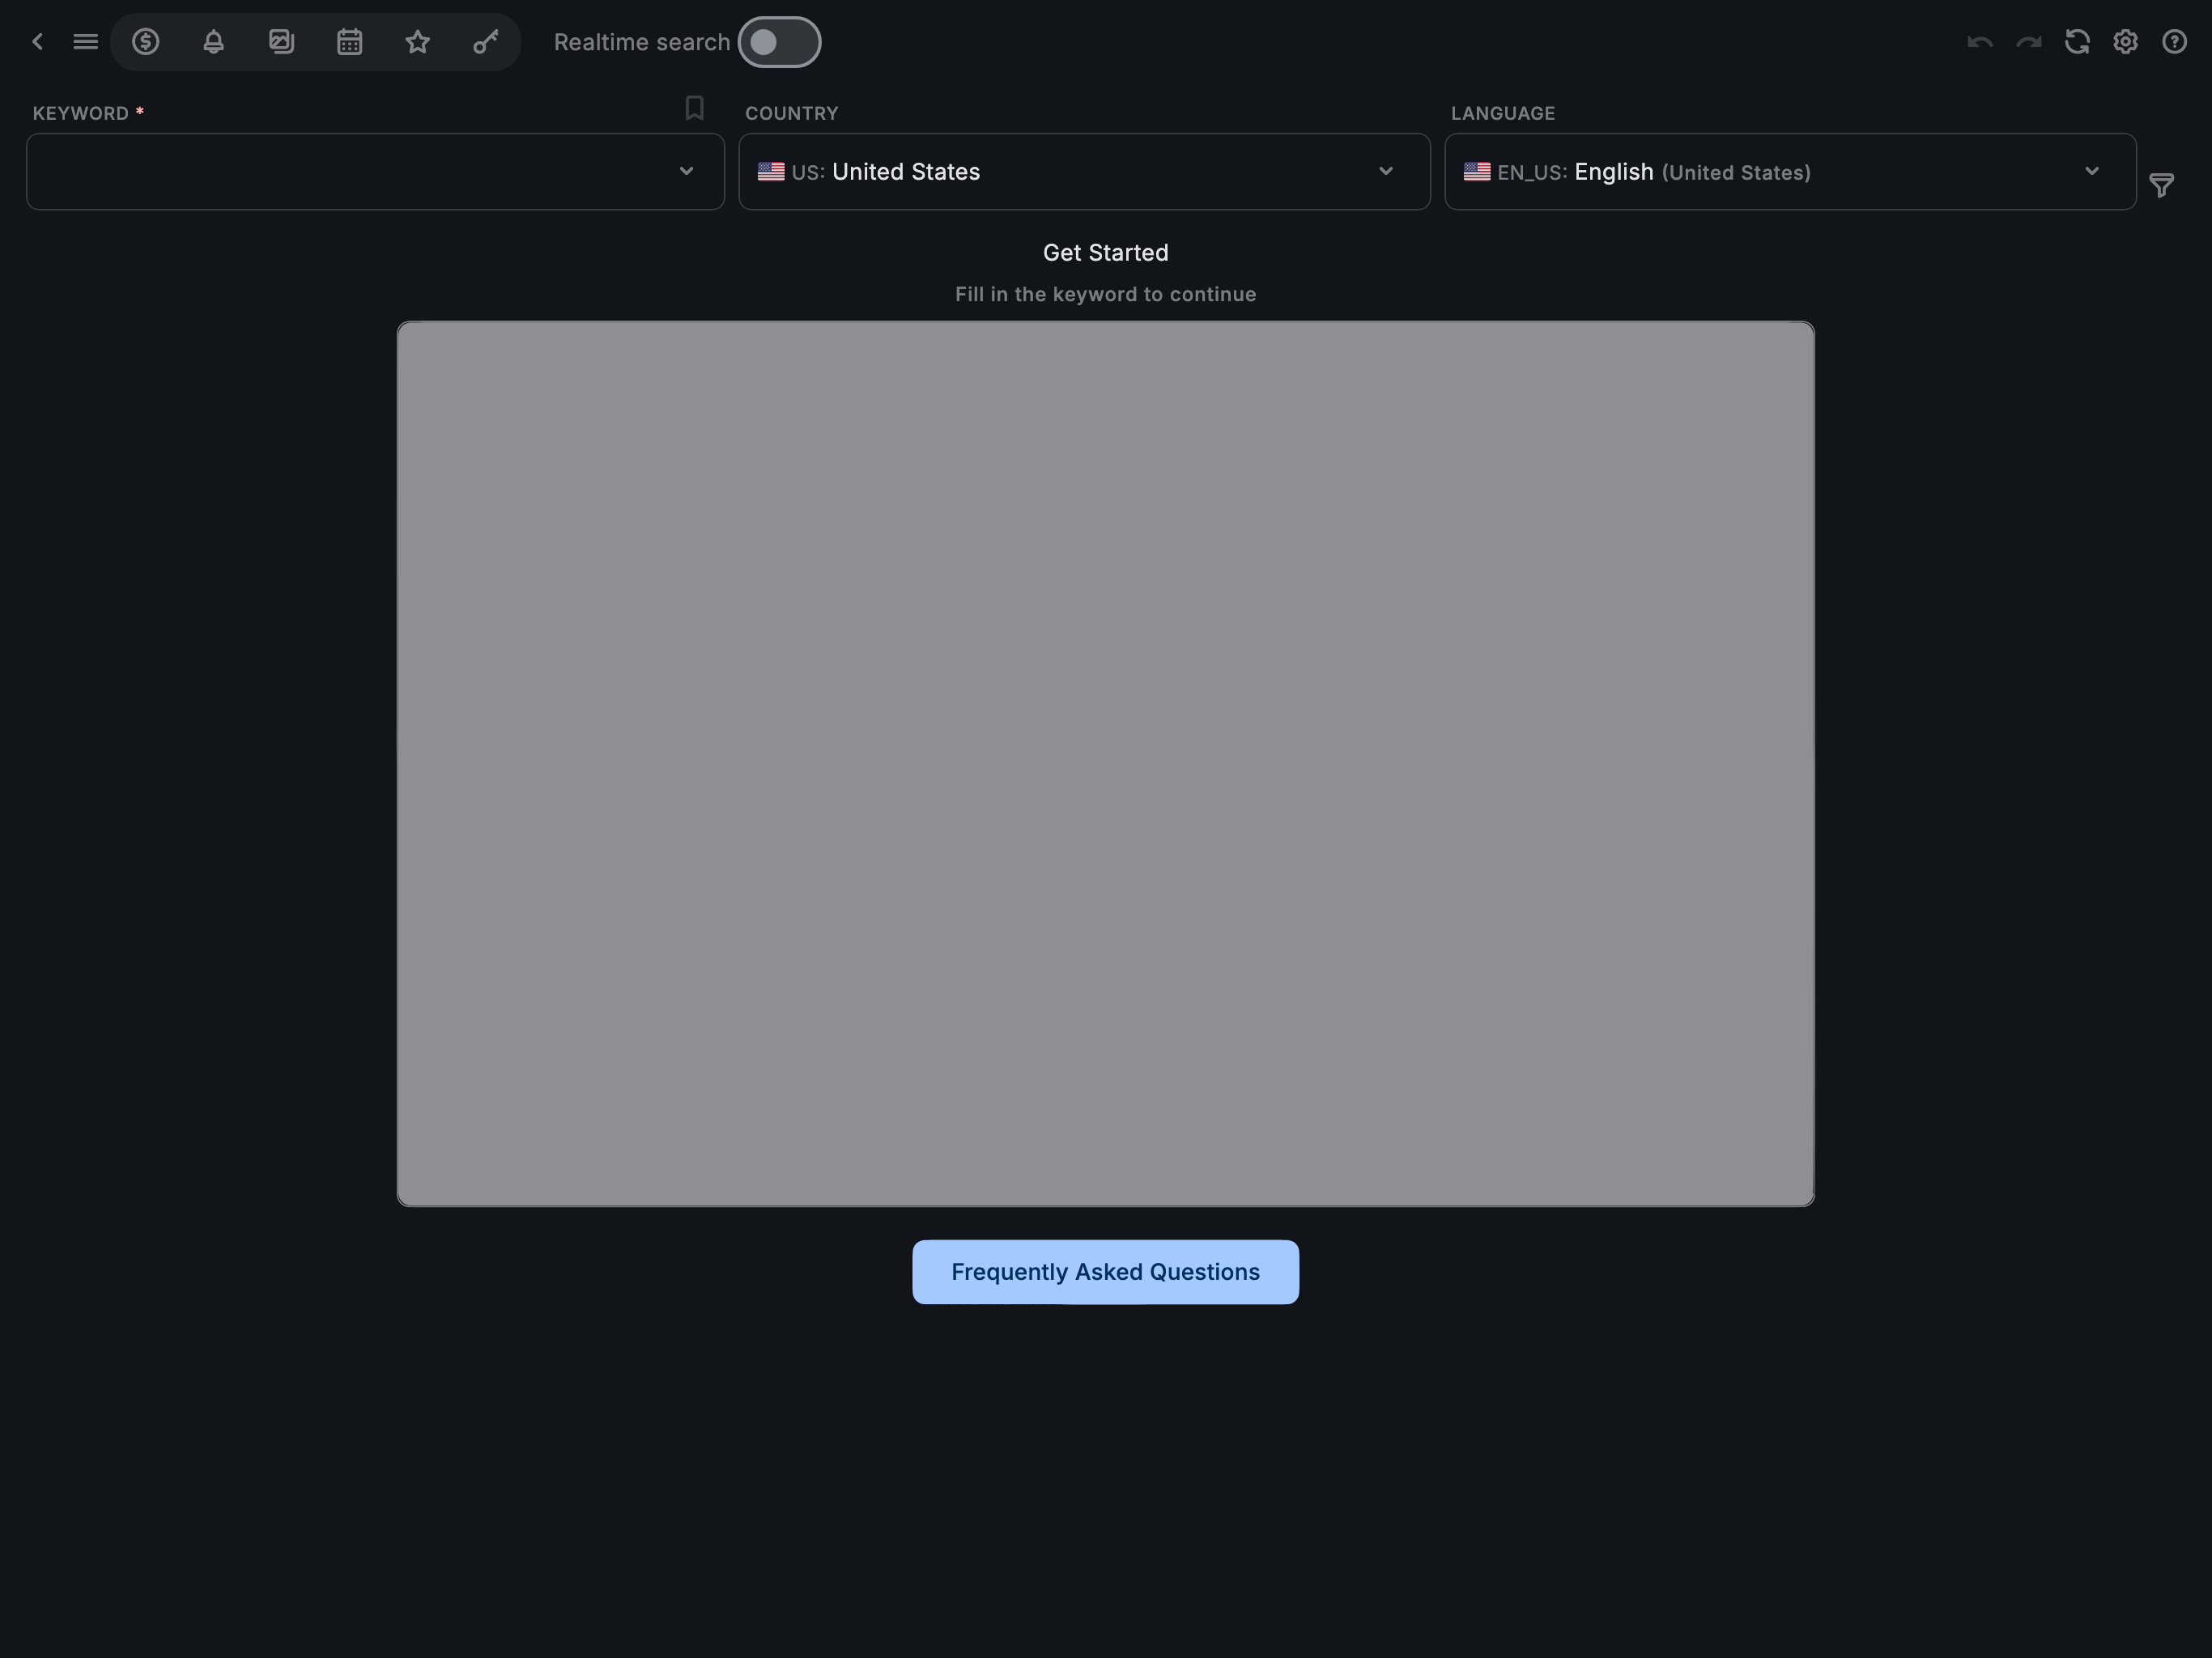Image resolution: width=2212 pixels, height=1658 pixels.
Task: Click inside the Keyword input field
Action: [x=350, y=171]
